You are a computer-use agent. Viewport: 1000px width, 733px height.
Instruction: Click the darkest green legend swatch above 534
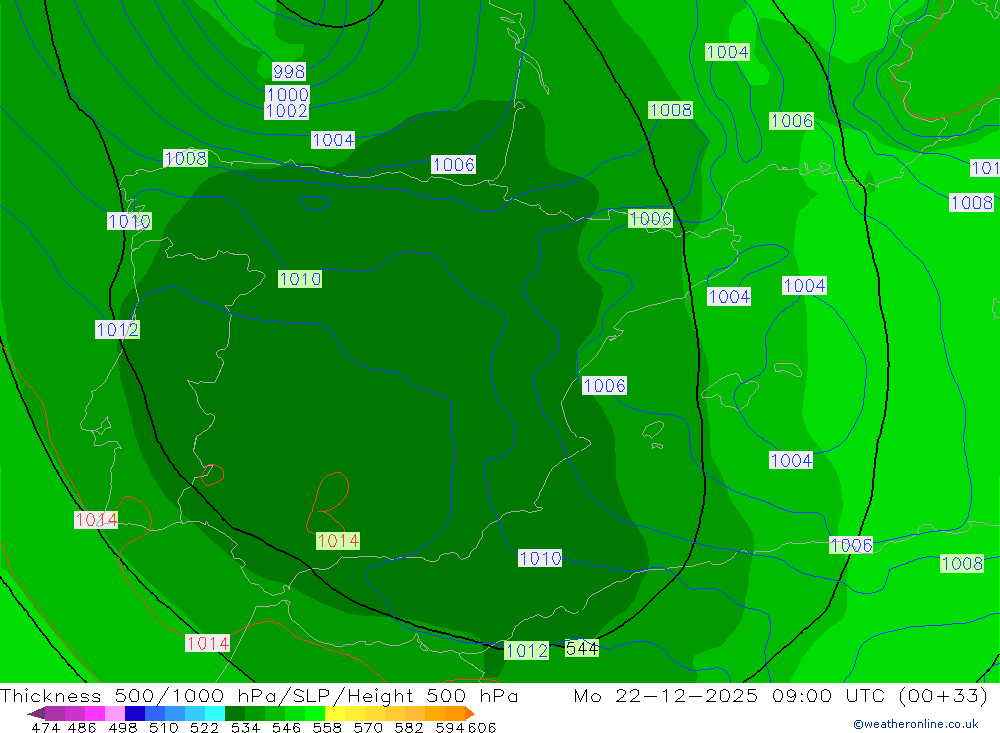tap(235, 713)
